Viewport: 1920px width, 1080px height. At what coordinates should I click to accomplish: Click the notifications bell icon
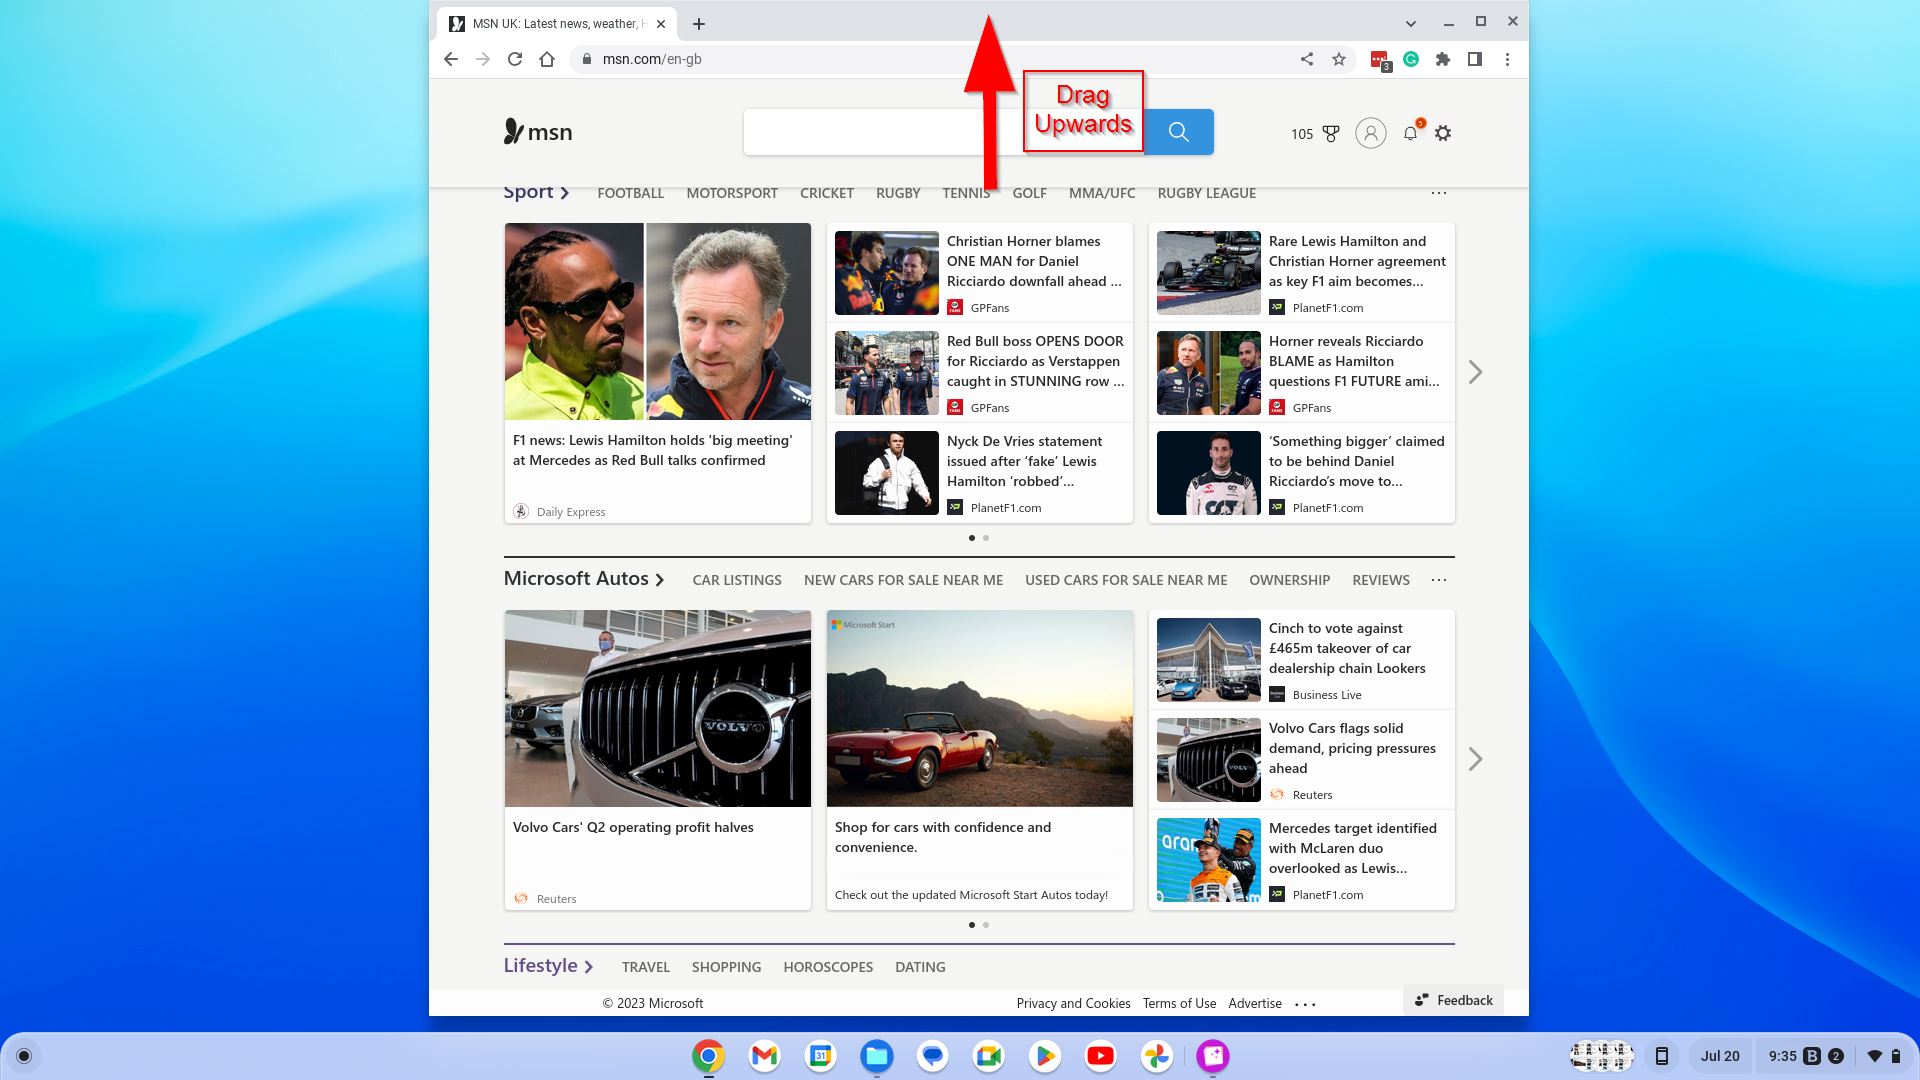[1408, 132]
